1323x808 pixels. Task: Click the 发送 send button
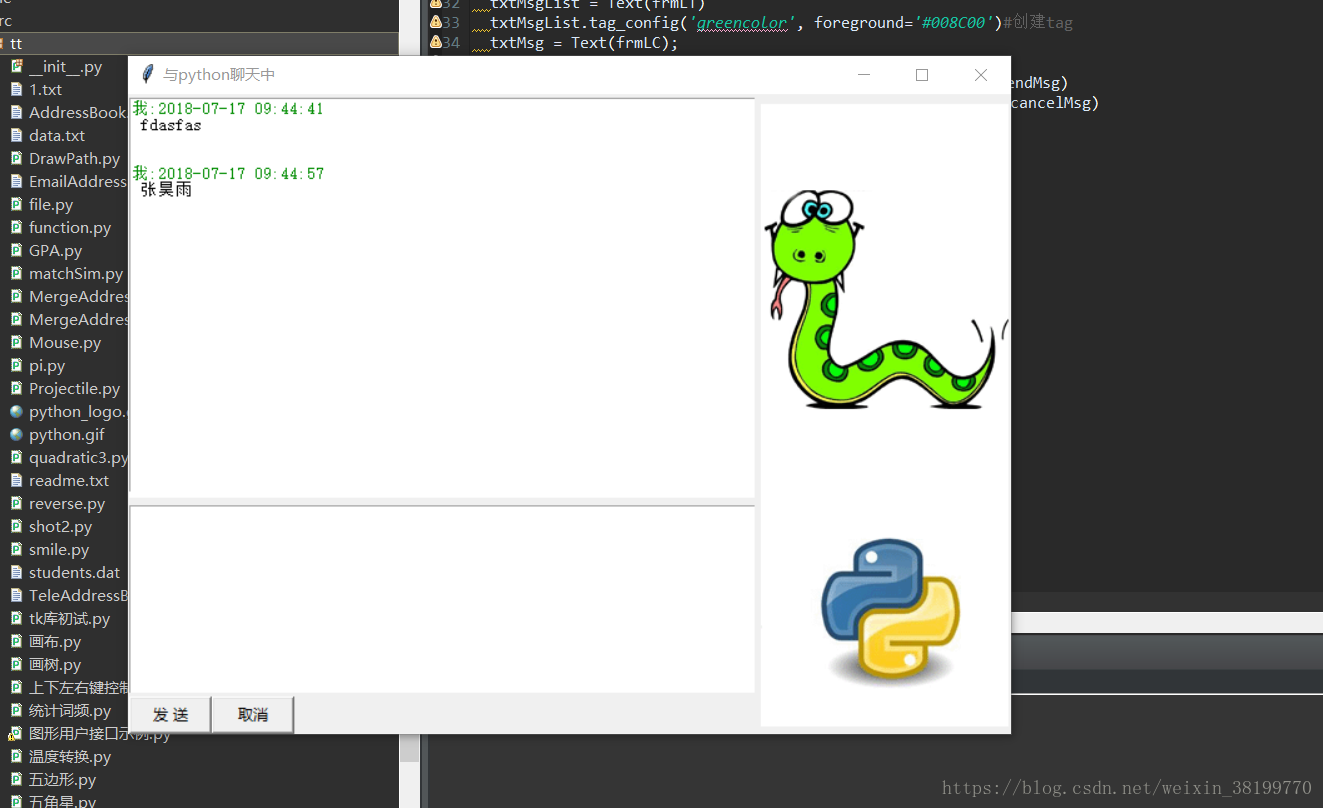[x=170, y=714]
